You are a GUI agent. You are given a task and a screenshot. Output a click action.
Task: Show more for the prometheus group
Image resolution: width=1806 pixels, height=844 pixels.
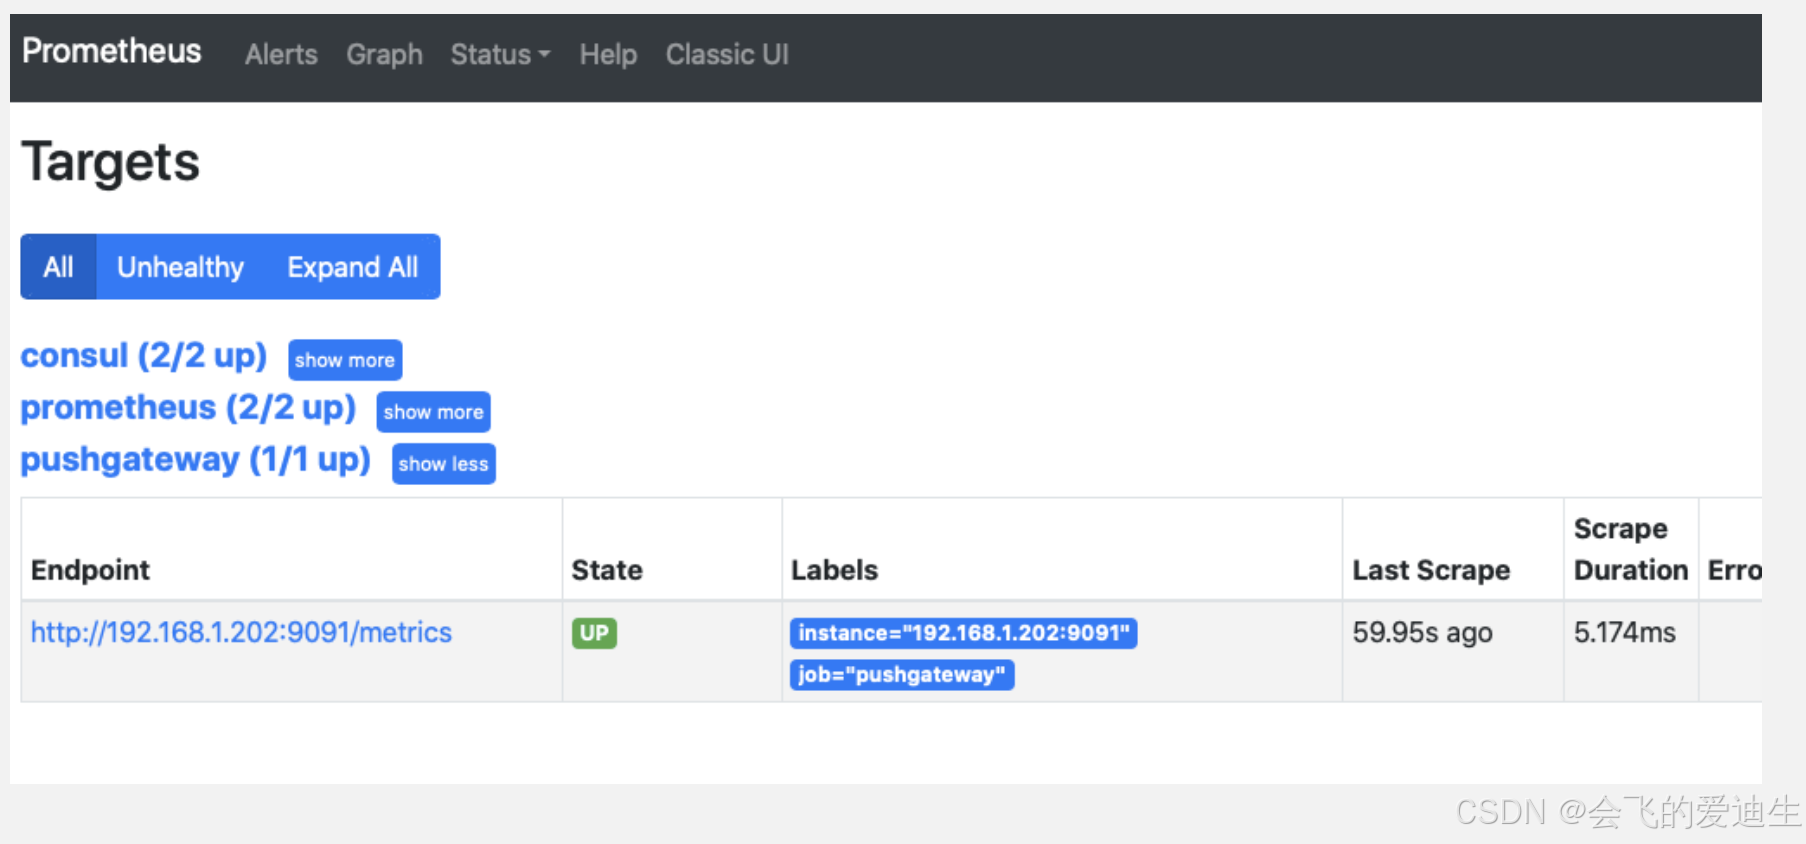[433, 412]
